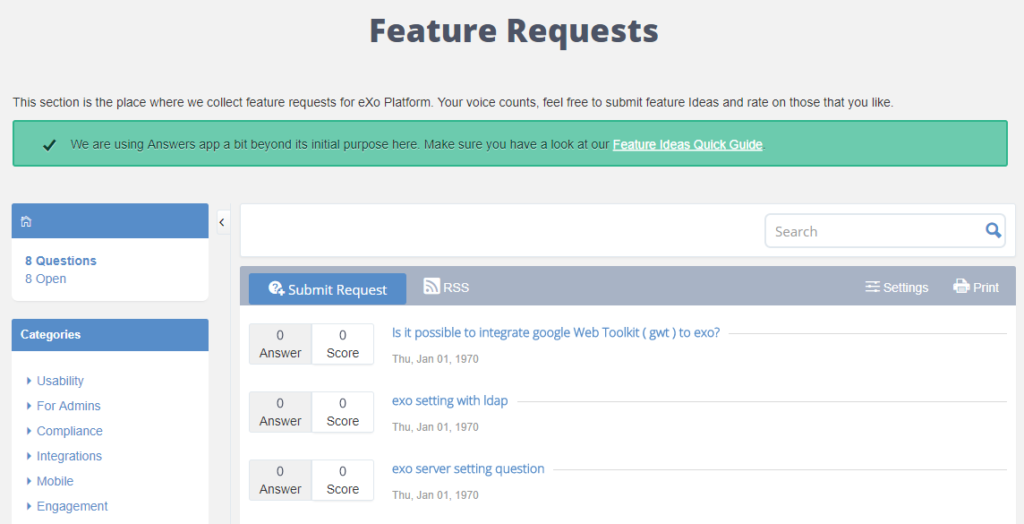Click Answer count box for the gwt question
This screenshot has width=1024, height=524.
(280, 344)
